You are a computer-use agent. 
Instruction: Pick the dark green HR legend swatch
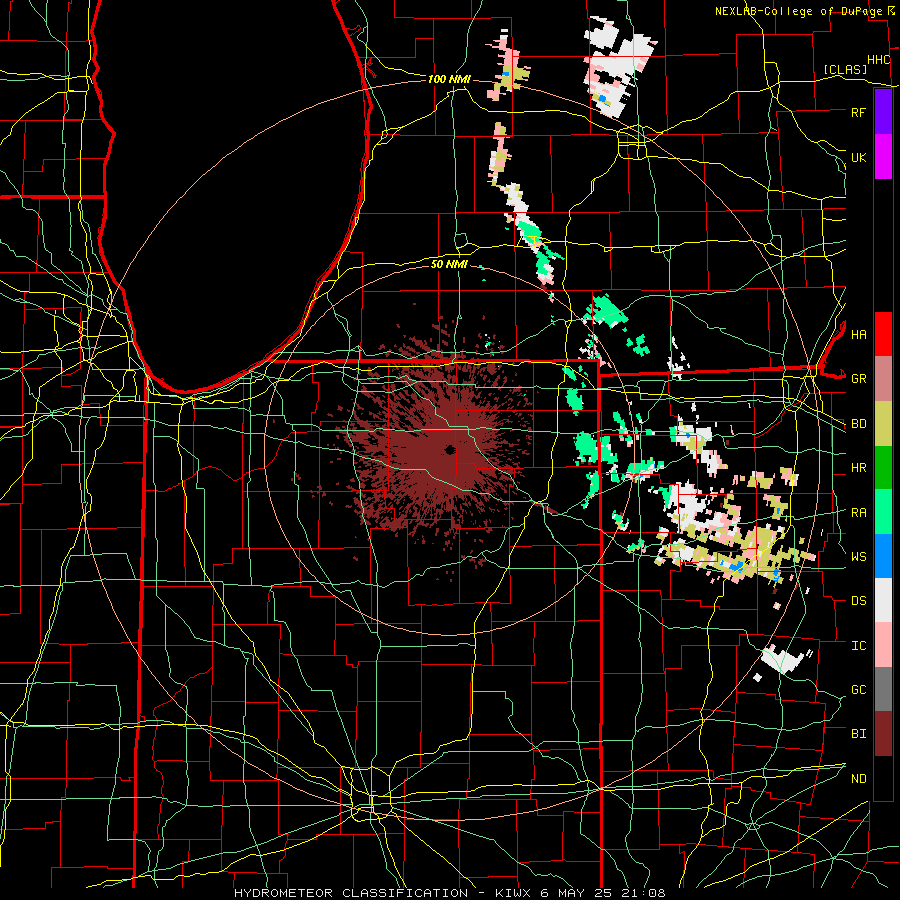click(x=883, y=468)
